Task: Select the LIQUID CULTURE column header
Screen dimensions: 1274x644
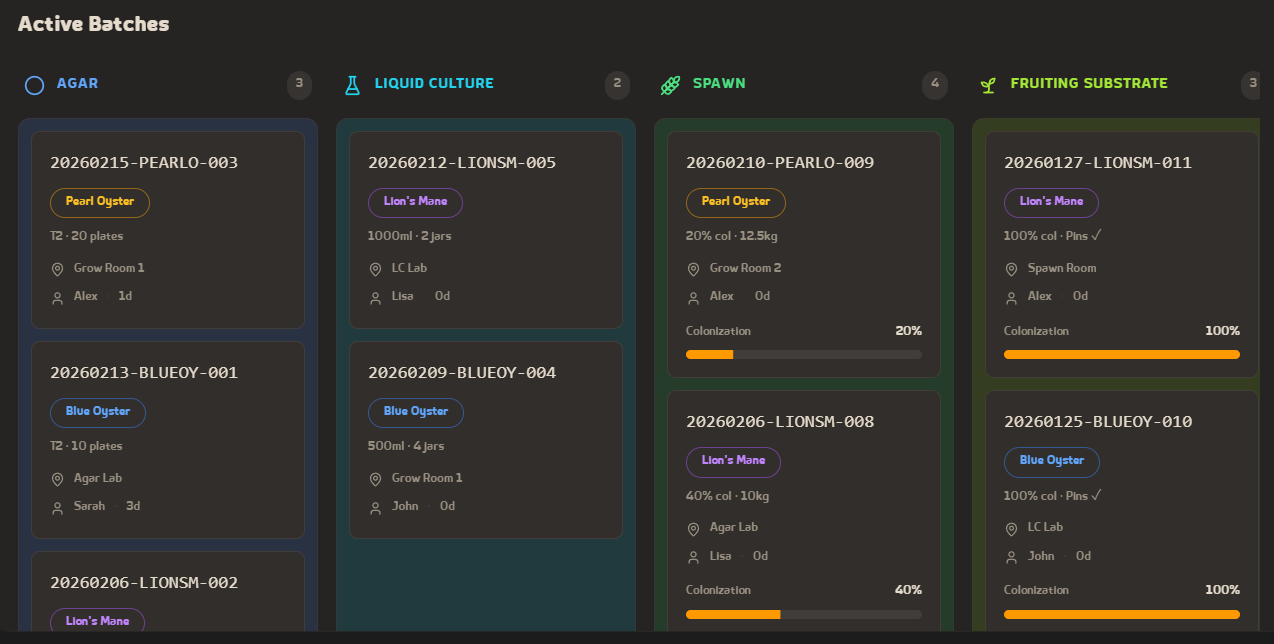Action: (434, 84)
